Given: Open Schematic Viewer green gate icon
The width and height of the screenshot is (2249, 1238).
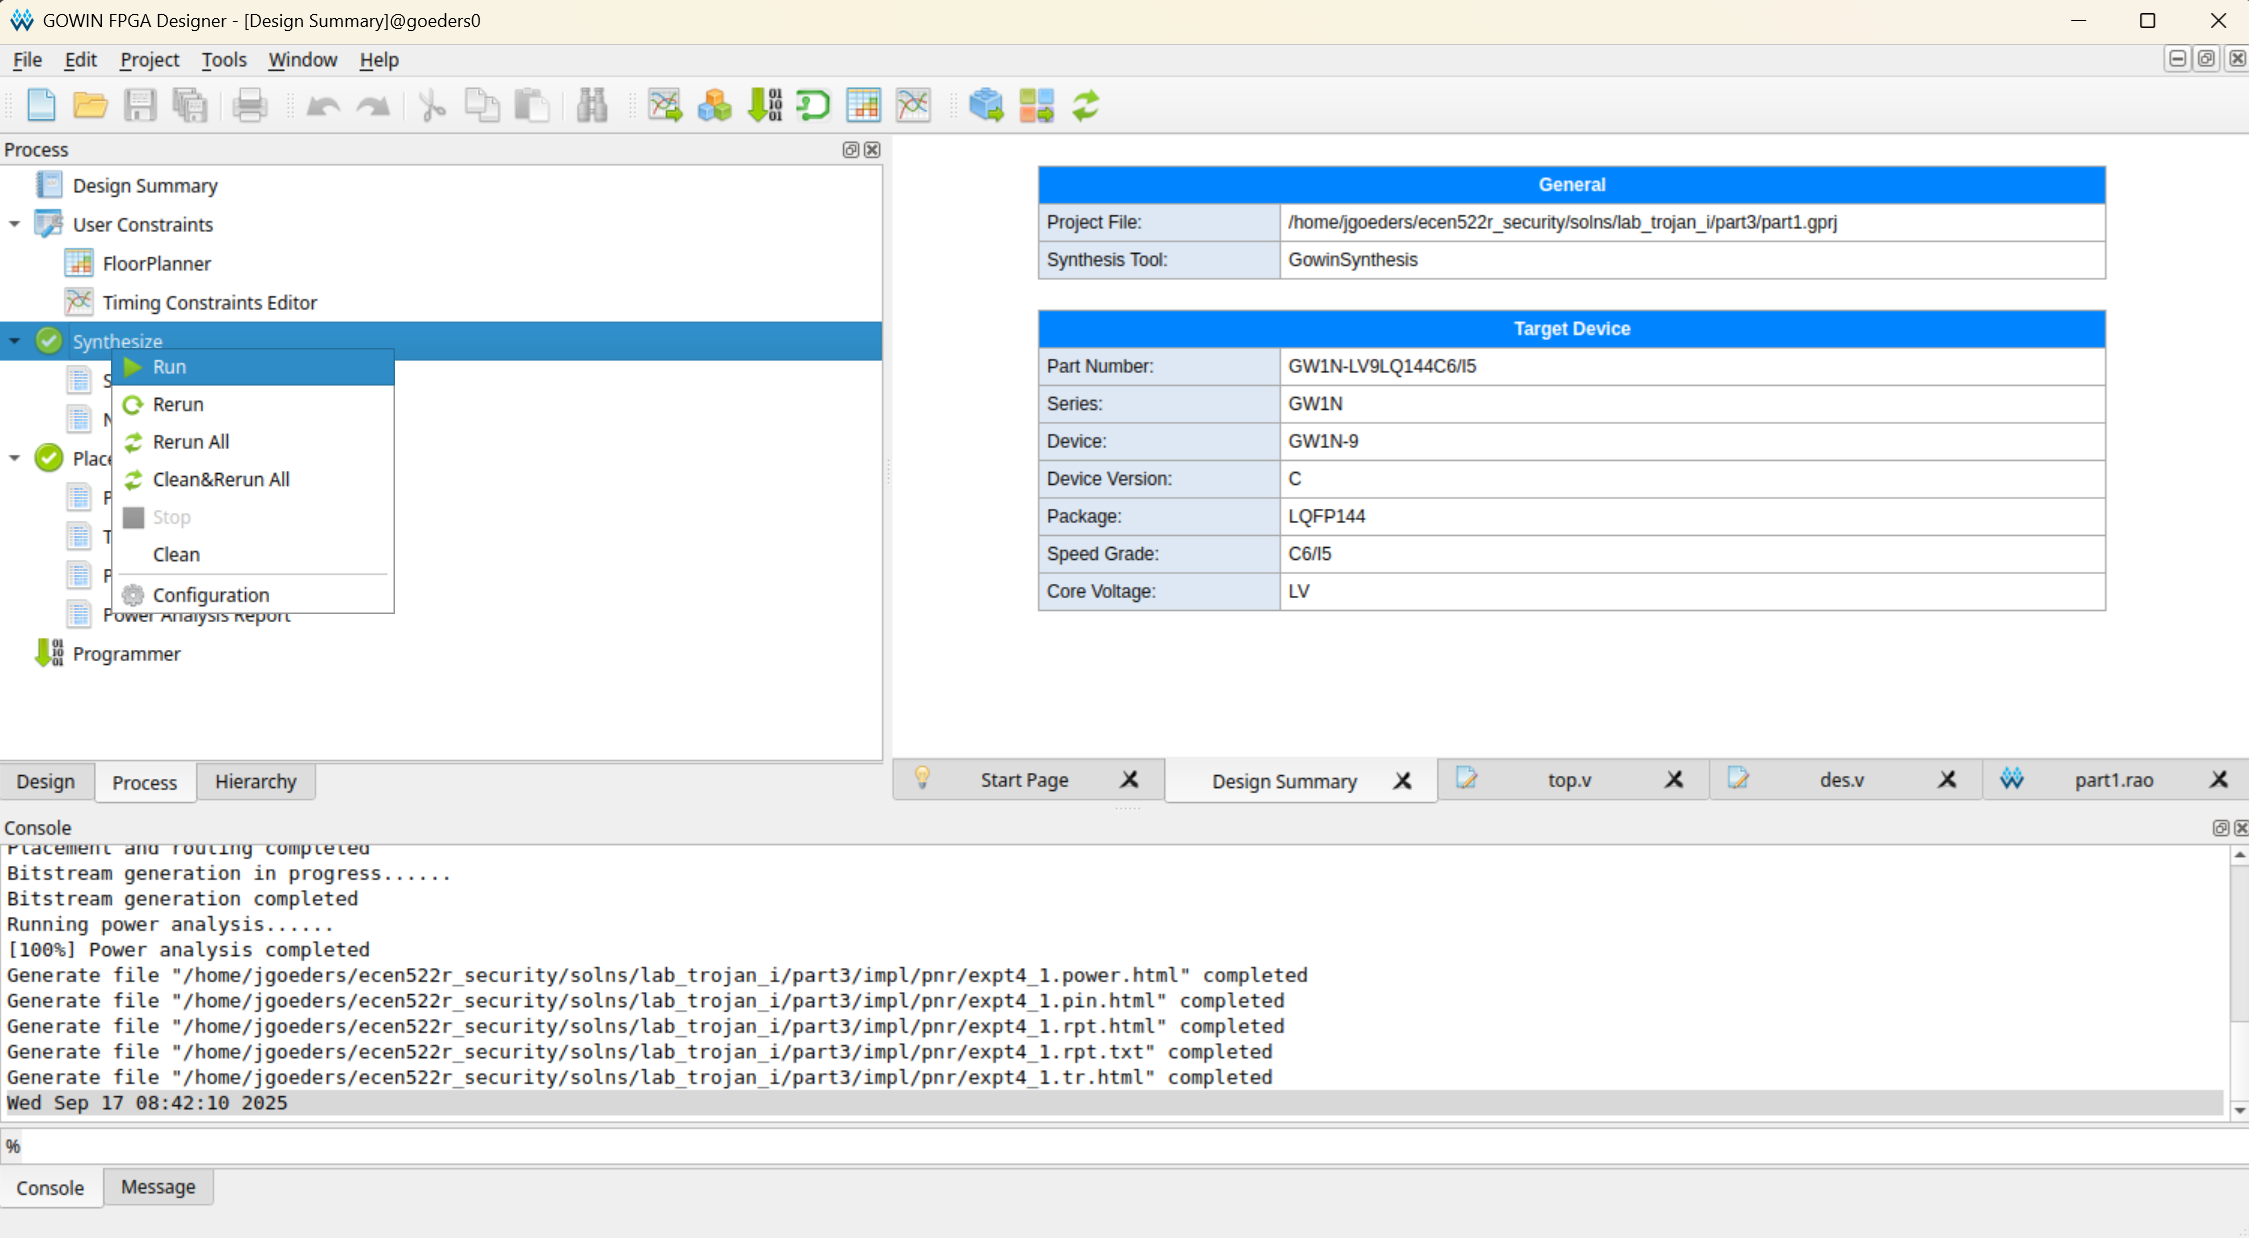Looking at the screenshot, I should pyautogui.click(x=813, y=105).
